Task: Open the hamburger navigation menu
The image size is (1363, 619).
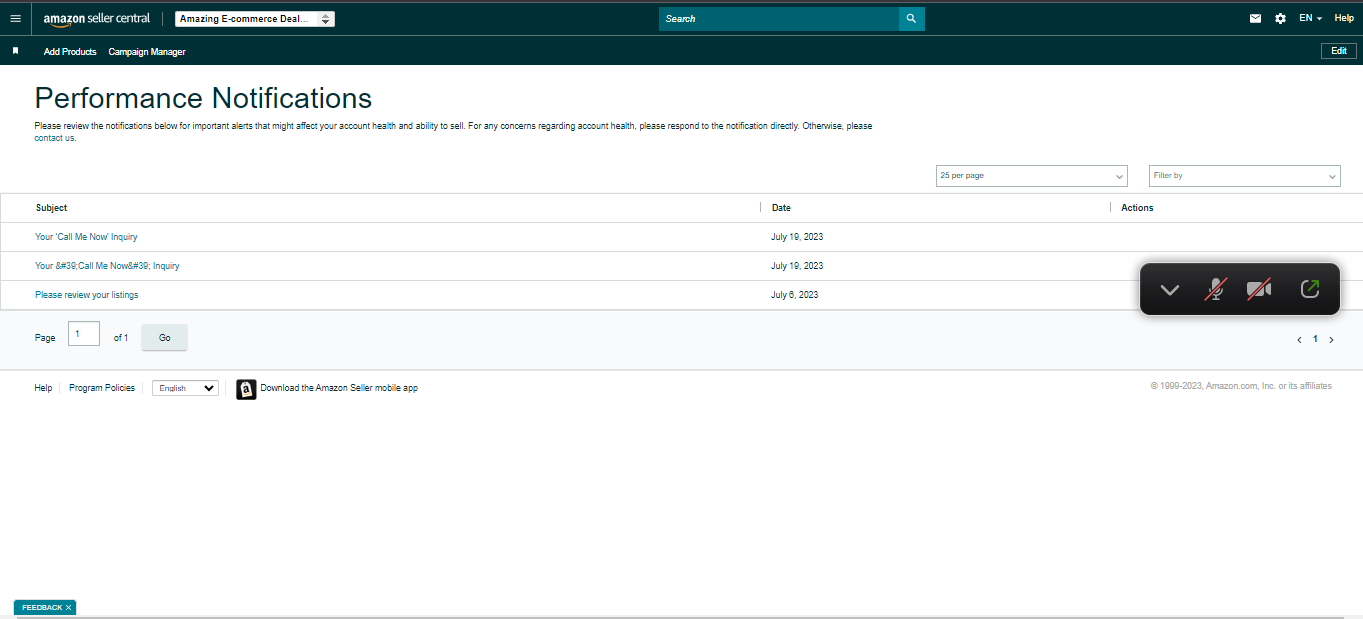Action: pyautogui.click(x=15, y=19)
